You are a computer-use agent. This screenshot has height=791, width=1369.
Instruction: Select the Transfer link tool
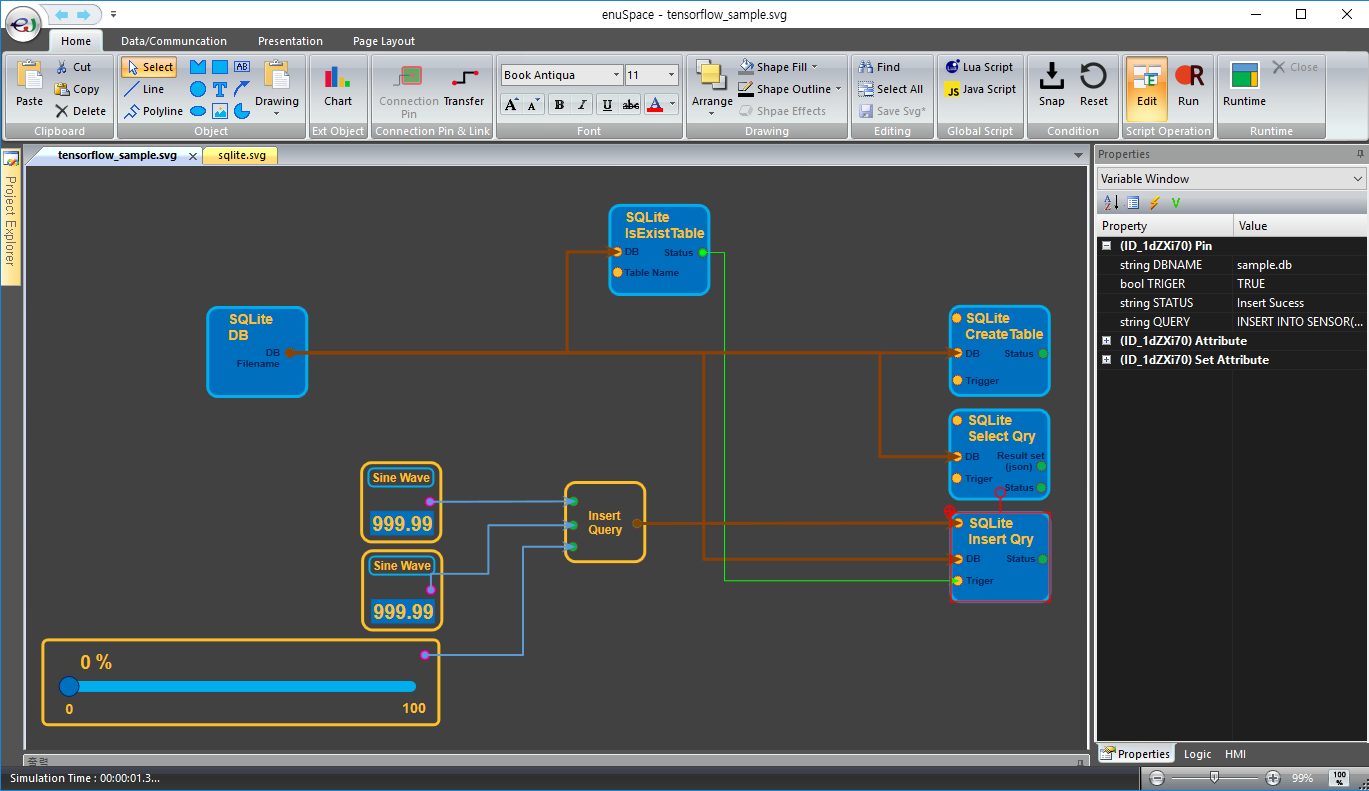(x=463, y=85)
